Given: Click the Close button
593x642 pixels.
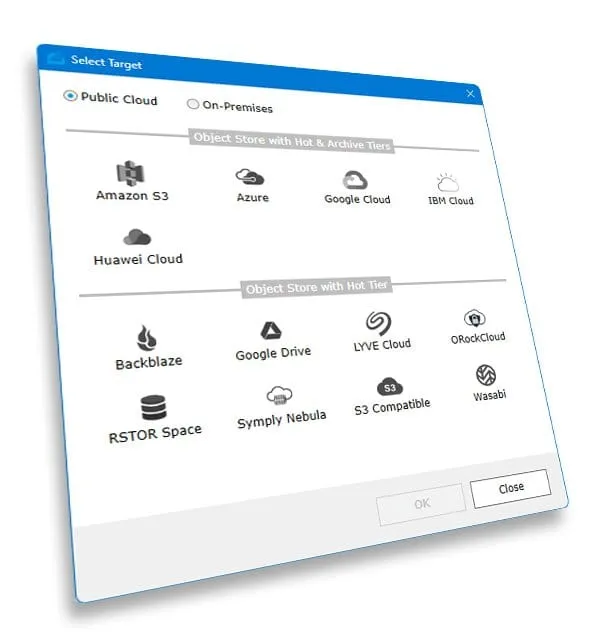Looking at the screenshot, I should pos(511,488).
